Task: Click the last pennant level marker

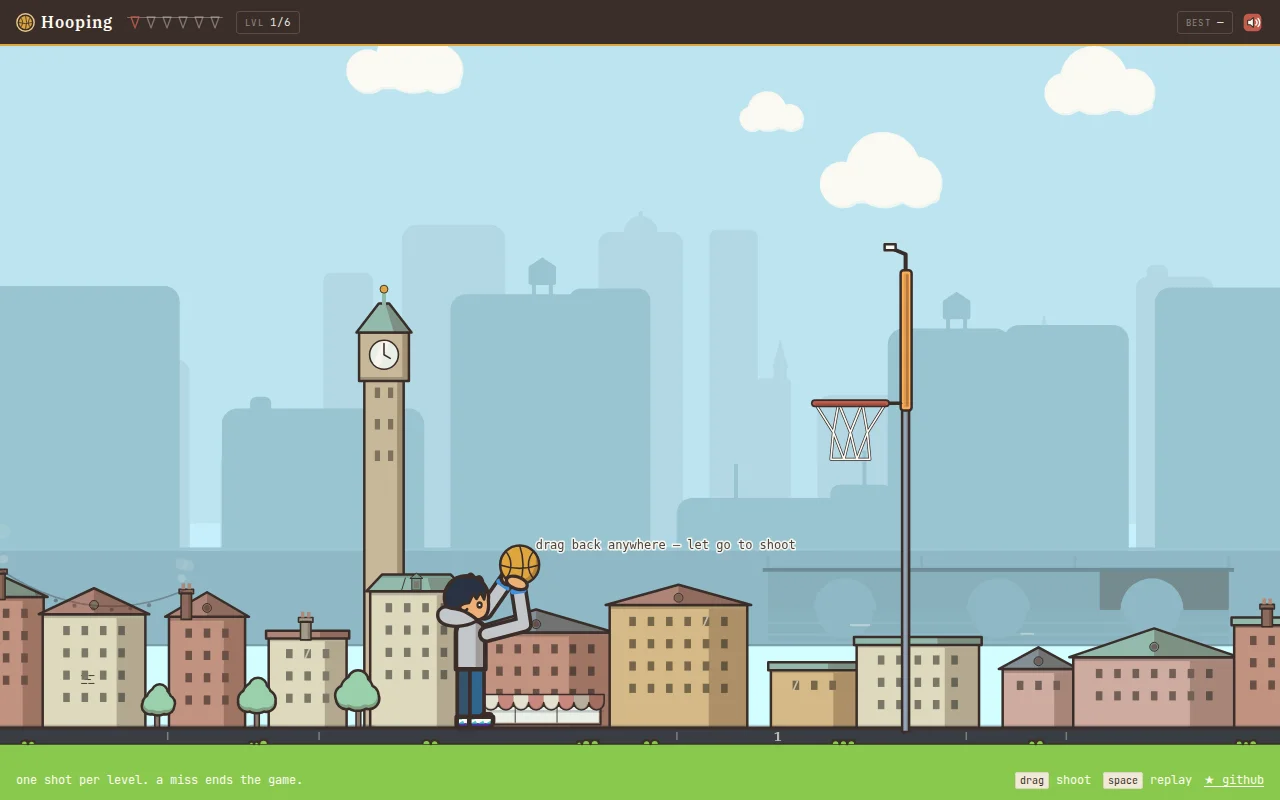Action: coord(215,22)
